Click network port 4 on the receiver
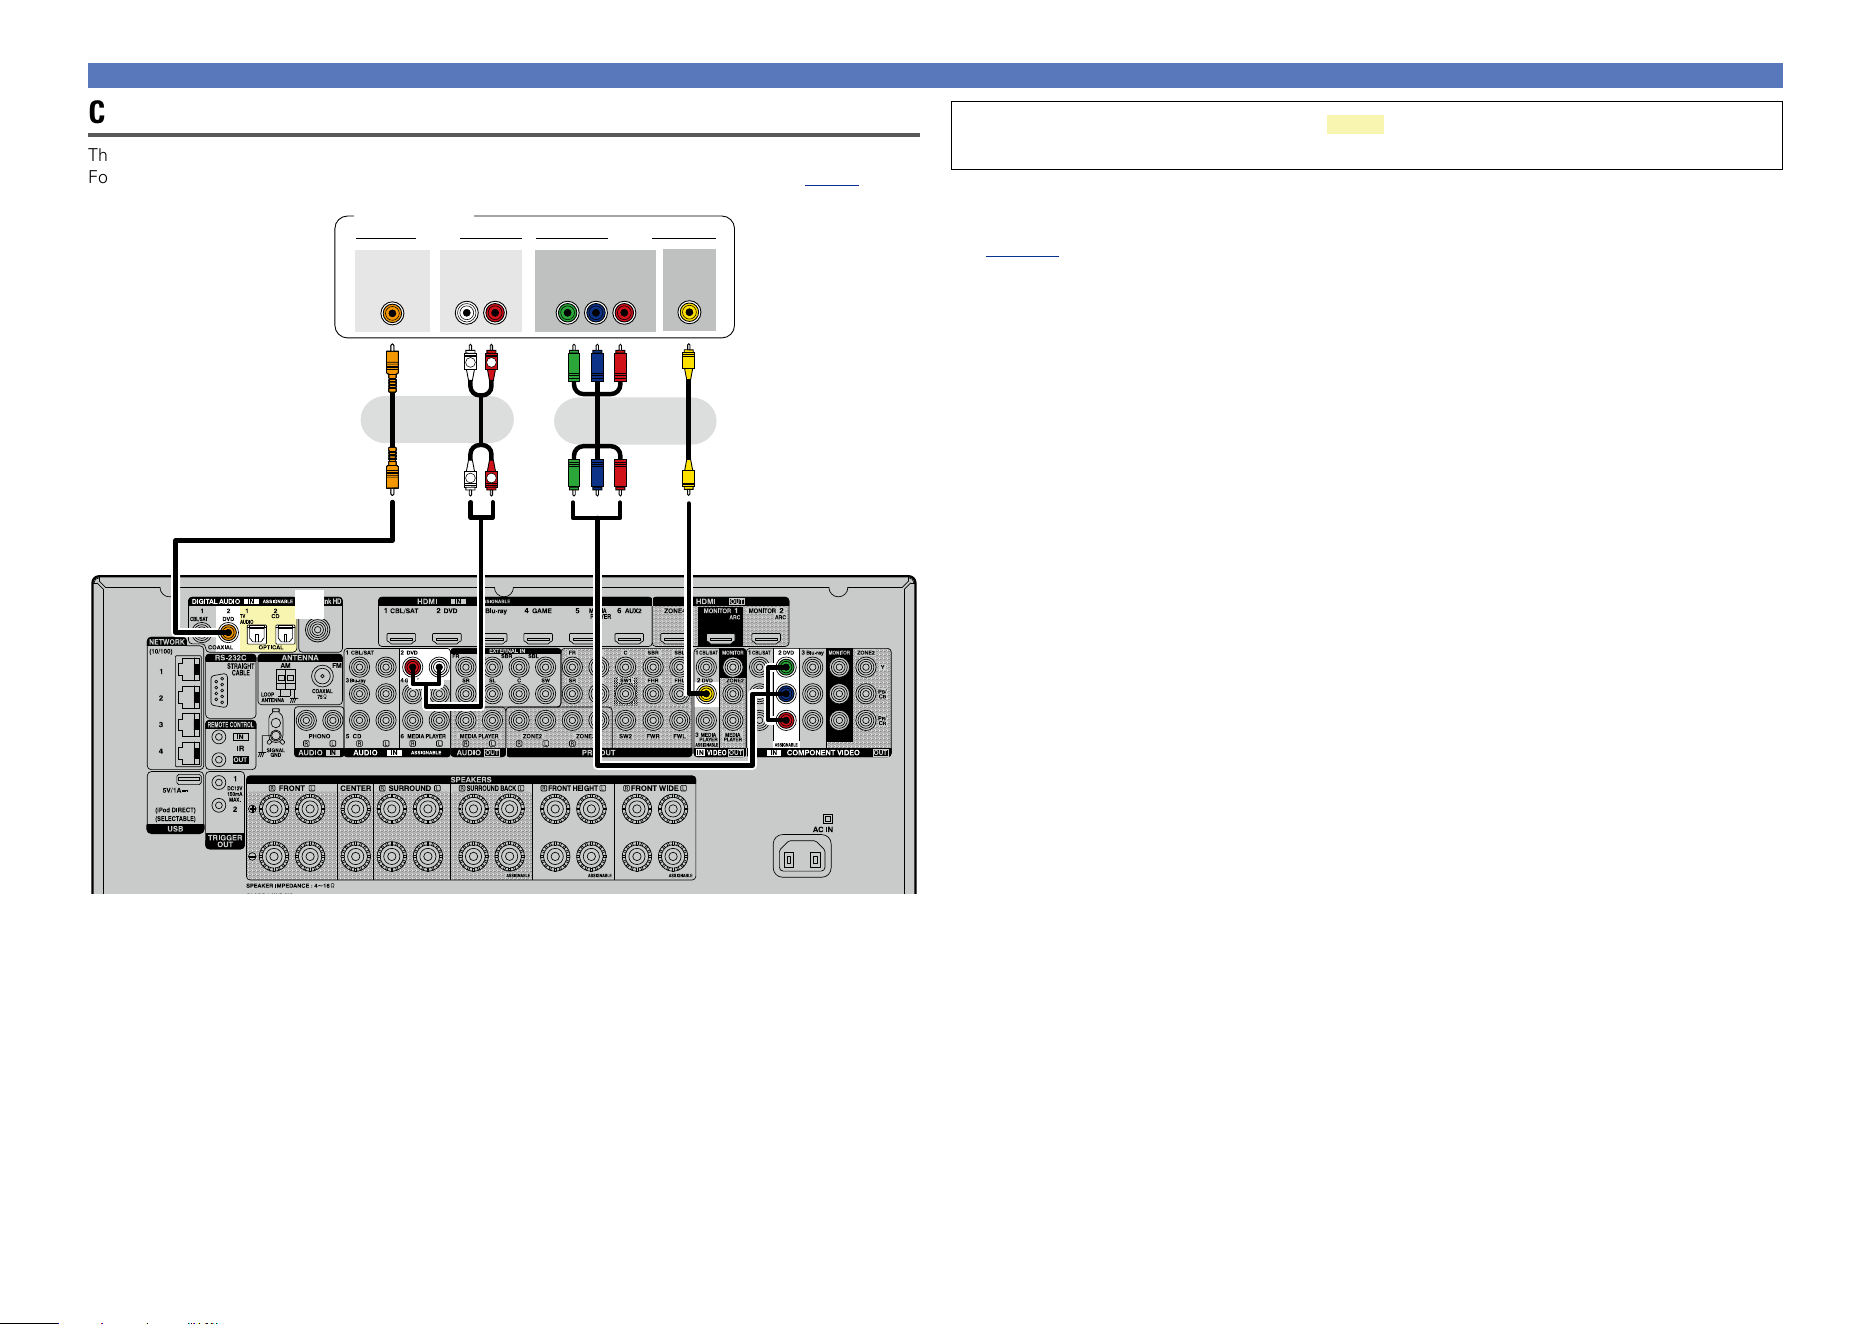This screenshot has width=1872, height=1324. 188,751
